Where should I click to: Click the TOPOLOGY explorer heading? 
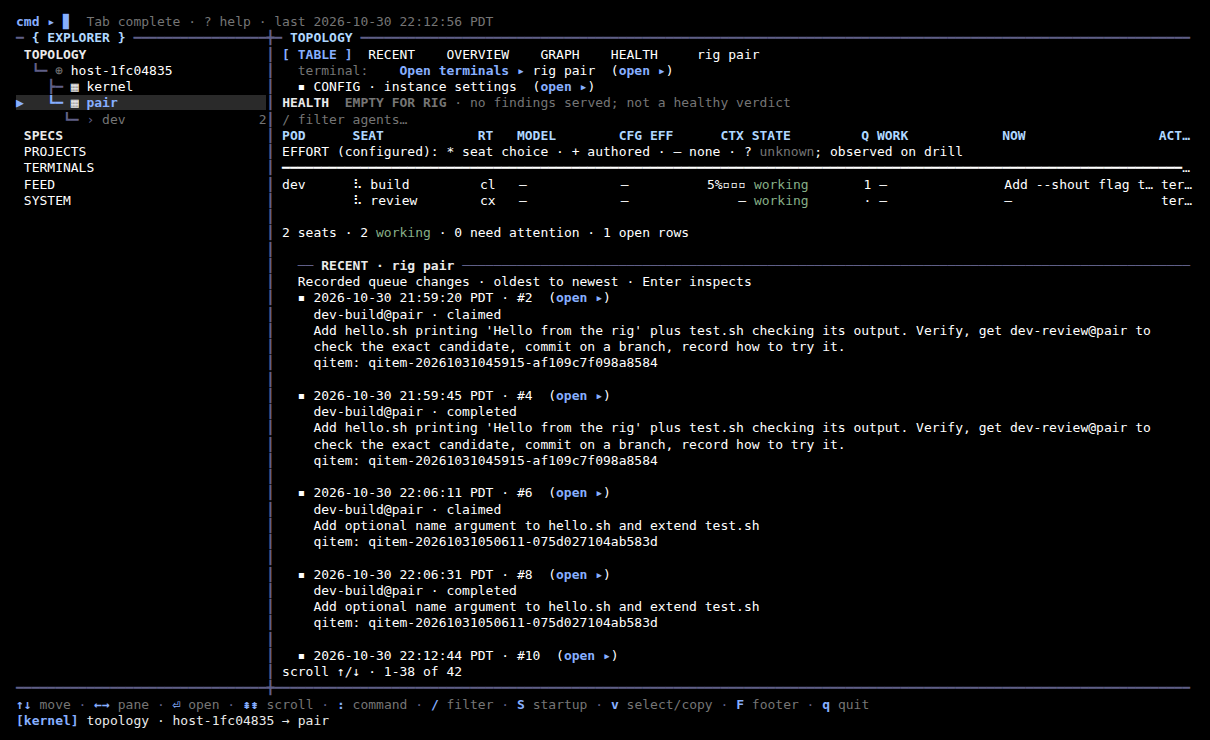tap(55, 55)
